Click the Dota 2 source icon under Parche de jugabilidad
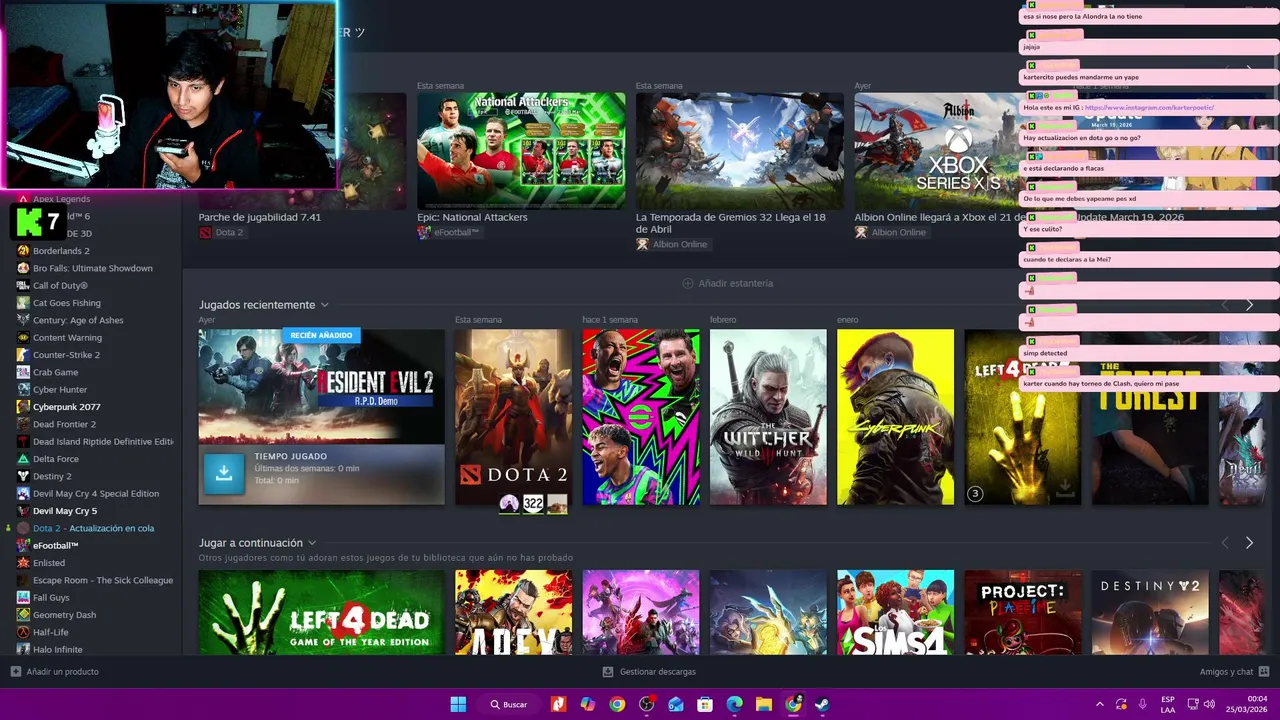Viewport: 1280px width, 720px height. 205,232
